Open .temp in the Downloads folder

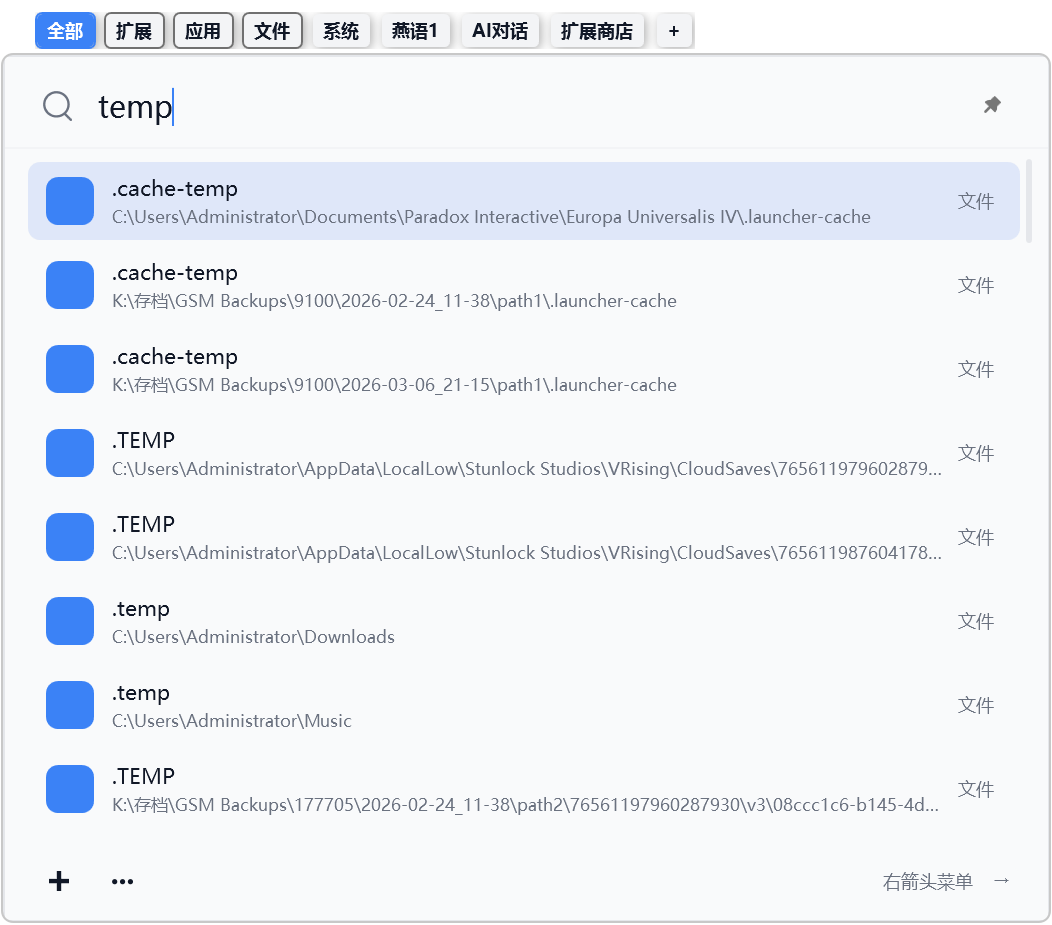click(523, 621)
